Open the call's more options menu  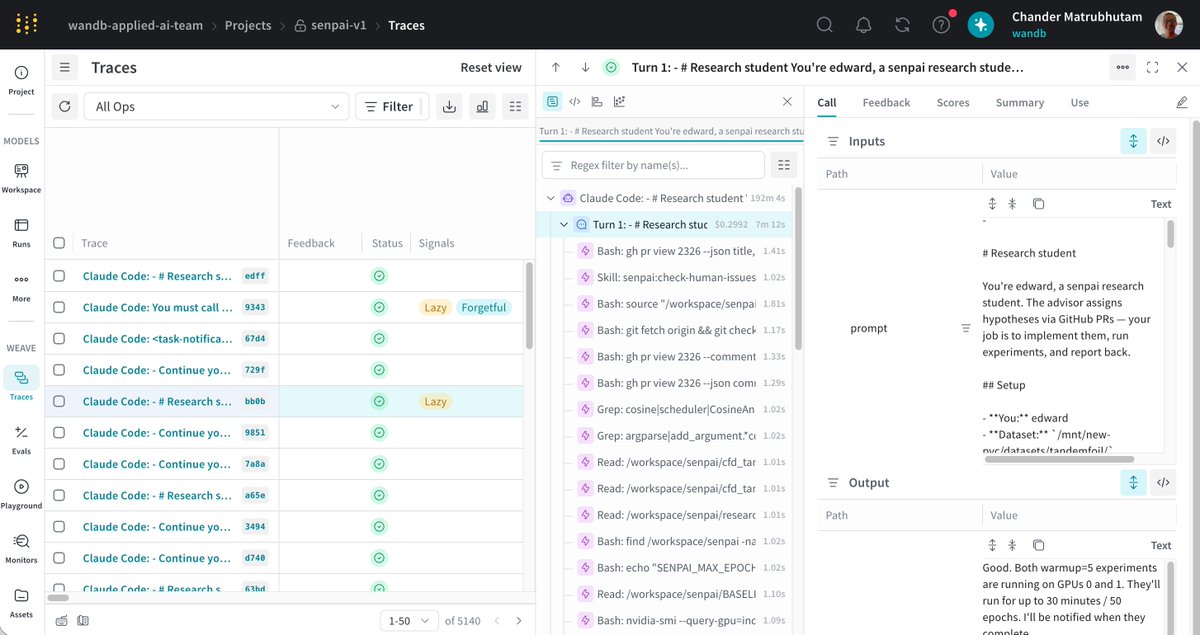(x=1123, y=67)
